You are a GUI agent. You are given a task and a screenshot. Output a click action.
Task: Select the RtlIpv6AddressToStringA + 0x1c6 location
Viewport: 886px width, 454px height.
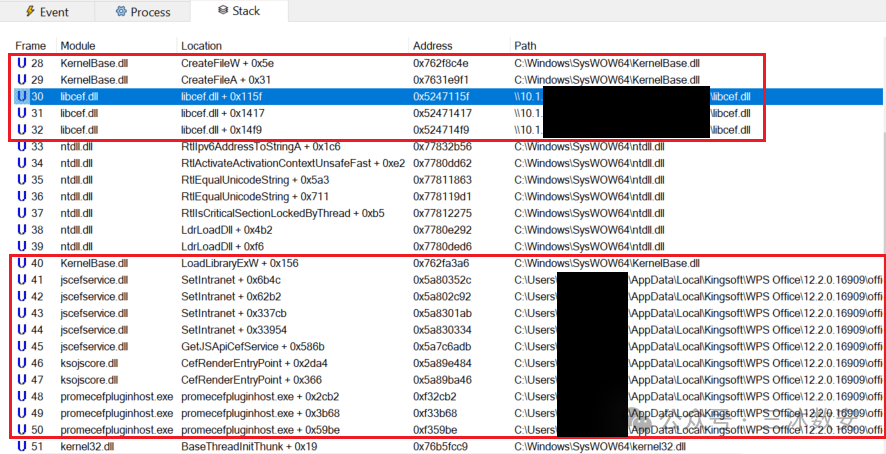pyautogui.click(x=261, y=146)
